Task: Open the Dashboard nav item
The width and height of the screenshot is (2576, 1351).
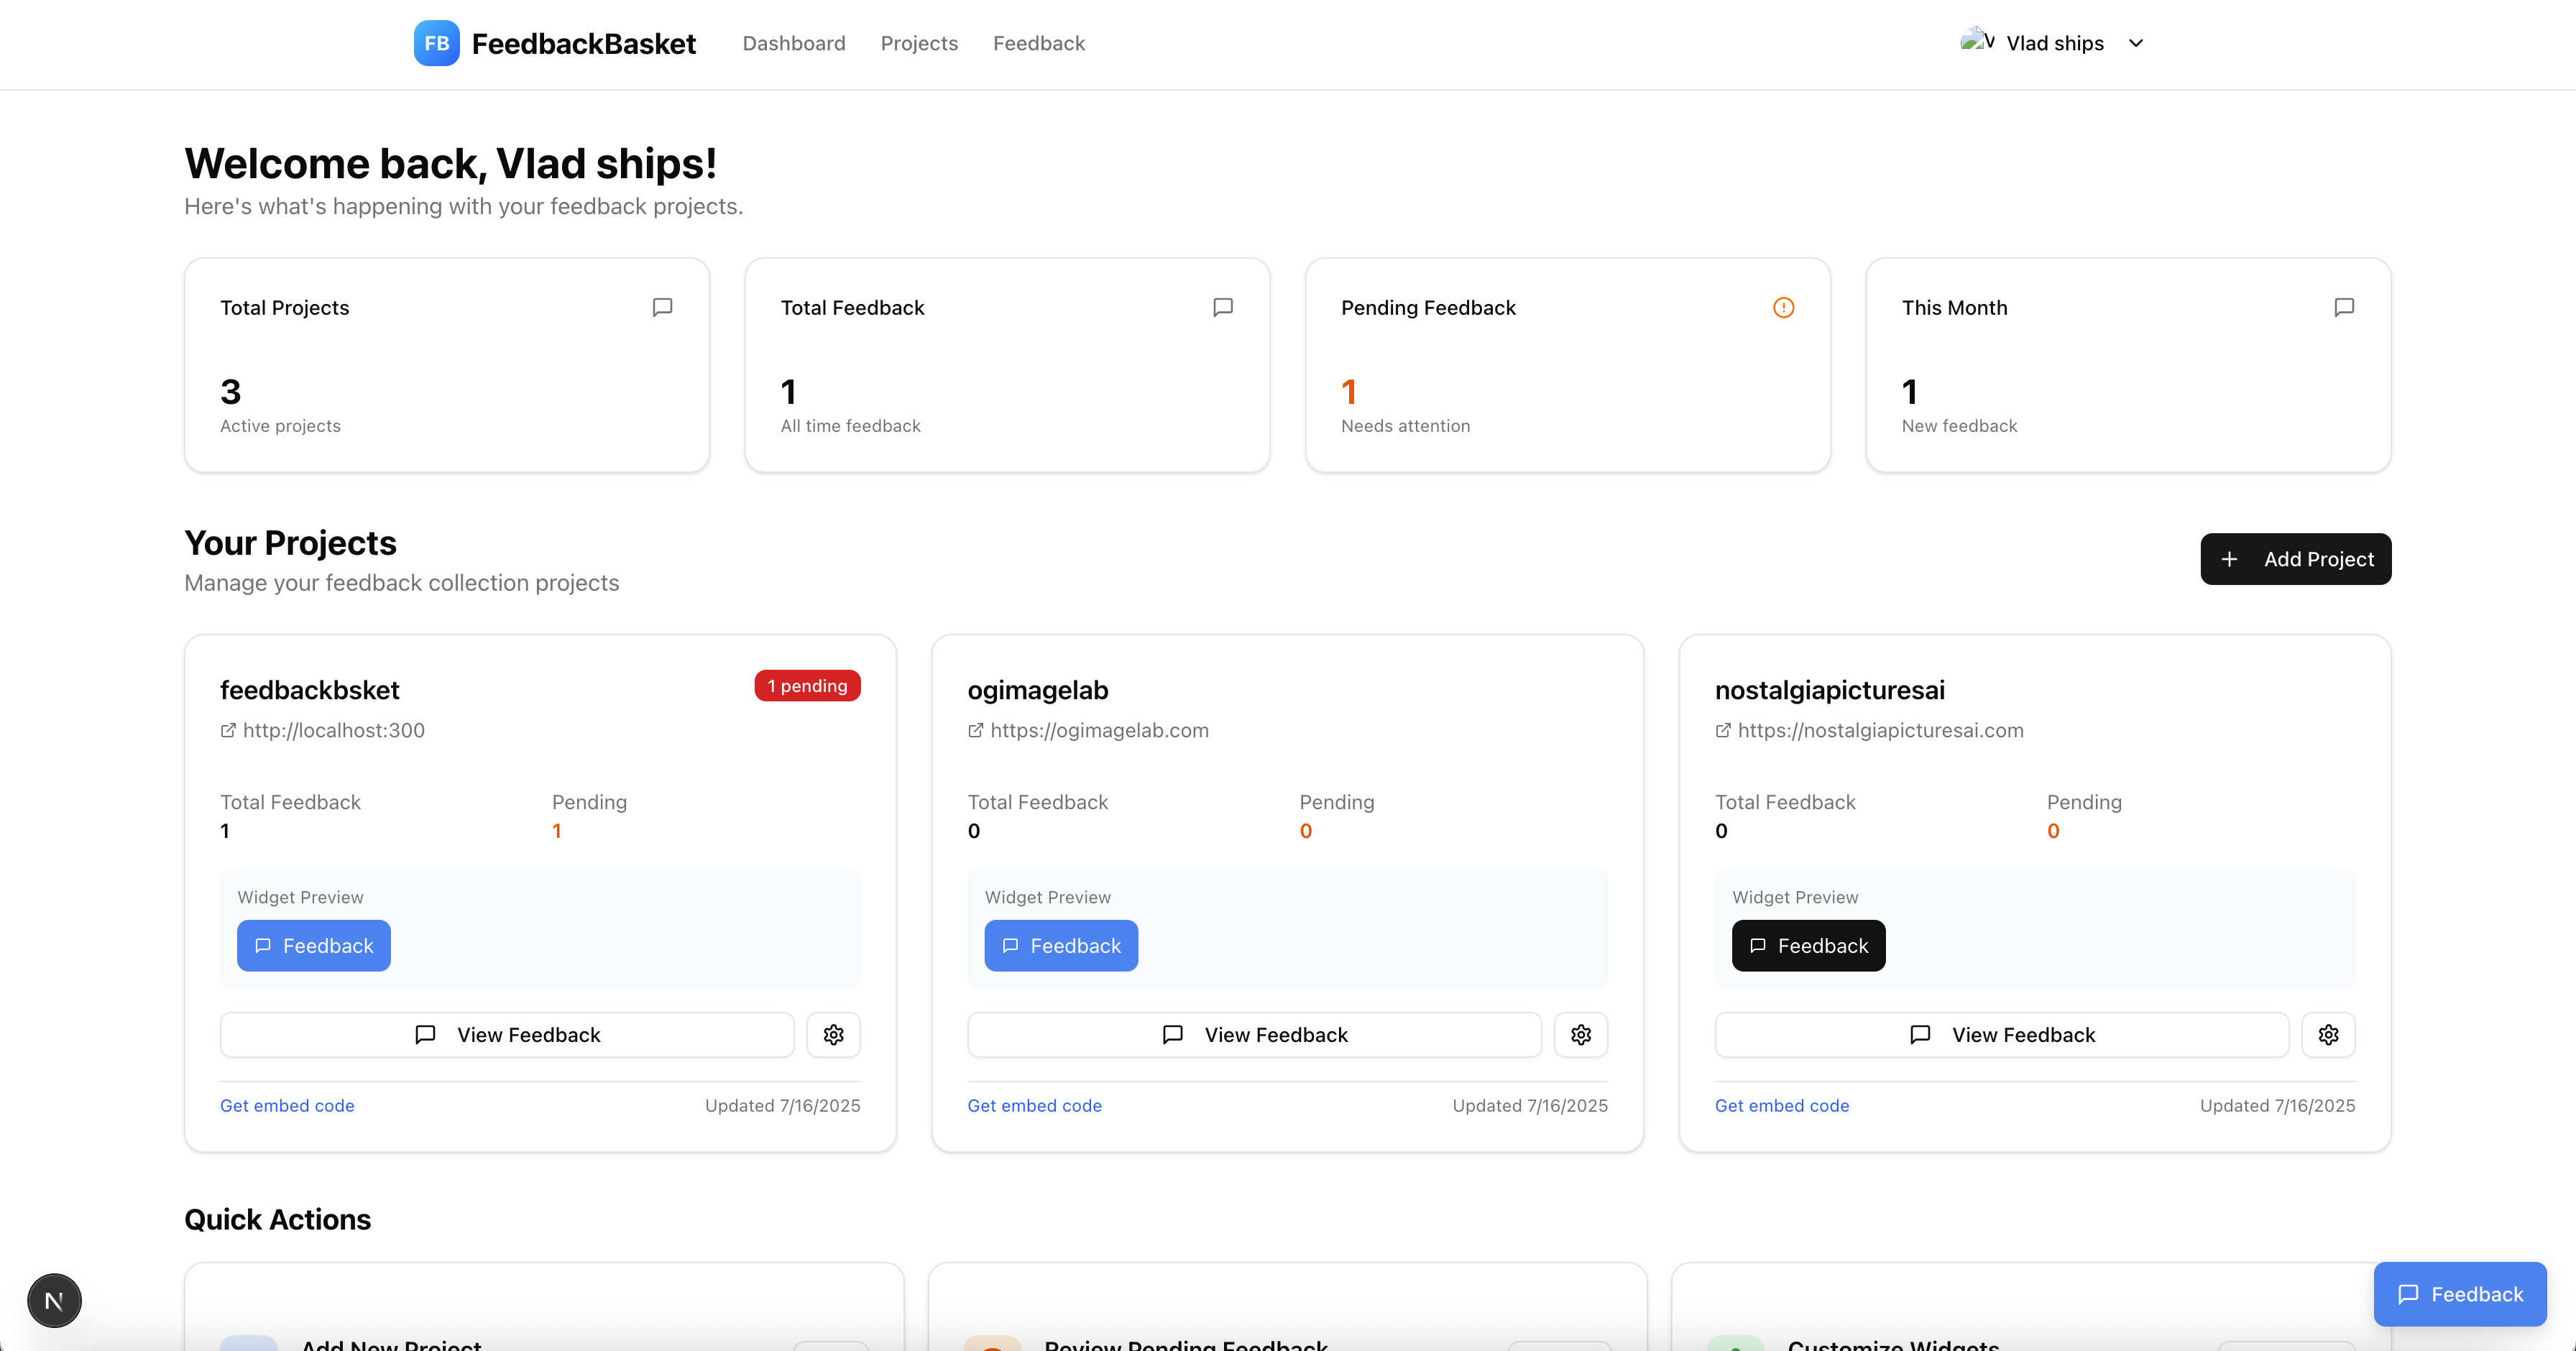Action: click(793, 43)
